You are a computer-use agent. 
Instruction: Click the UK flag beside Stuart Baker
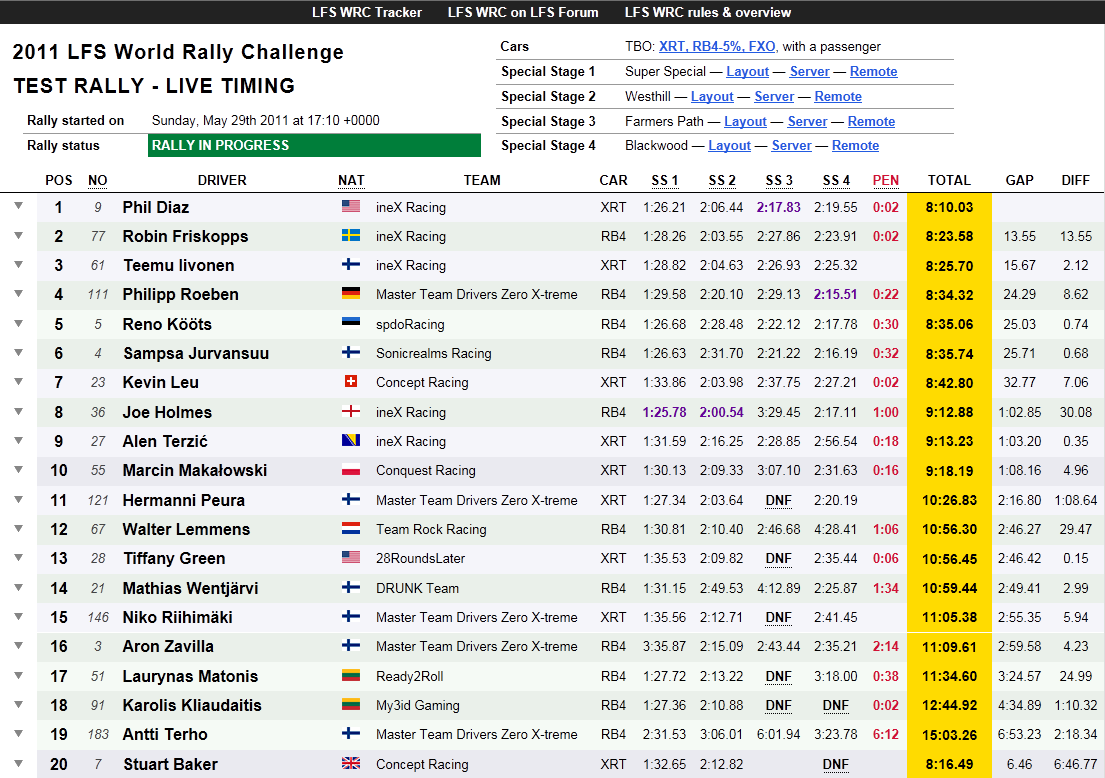tap(350, 764)
